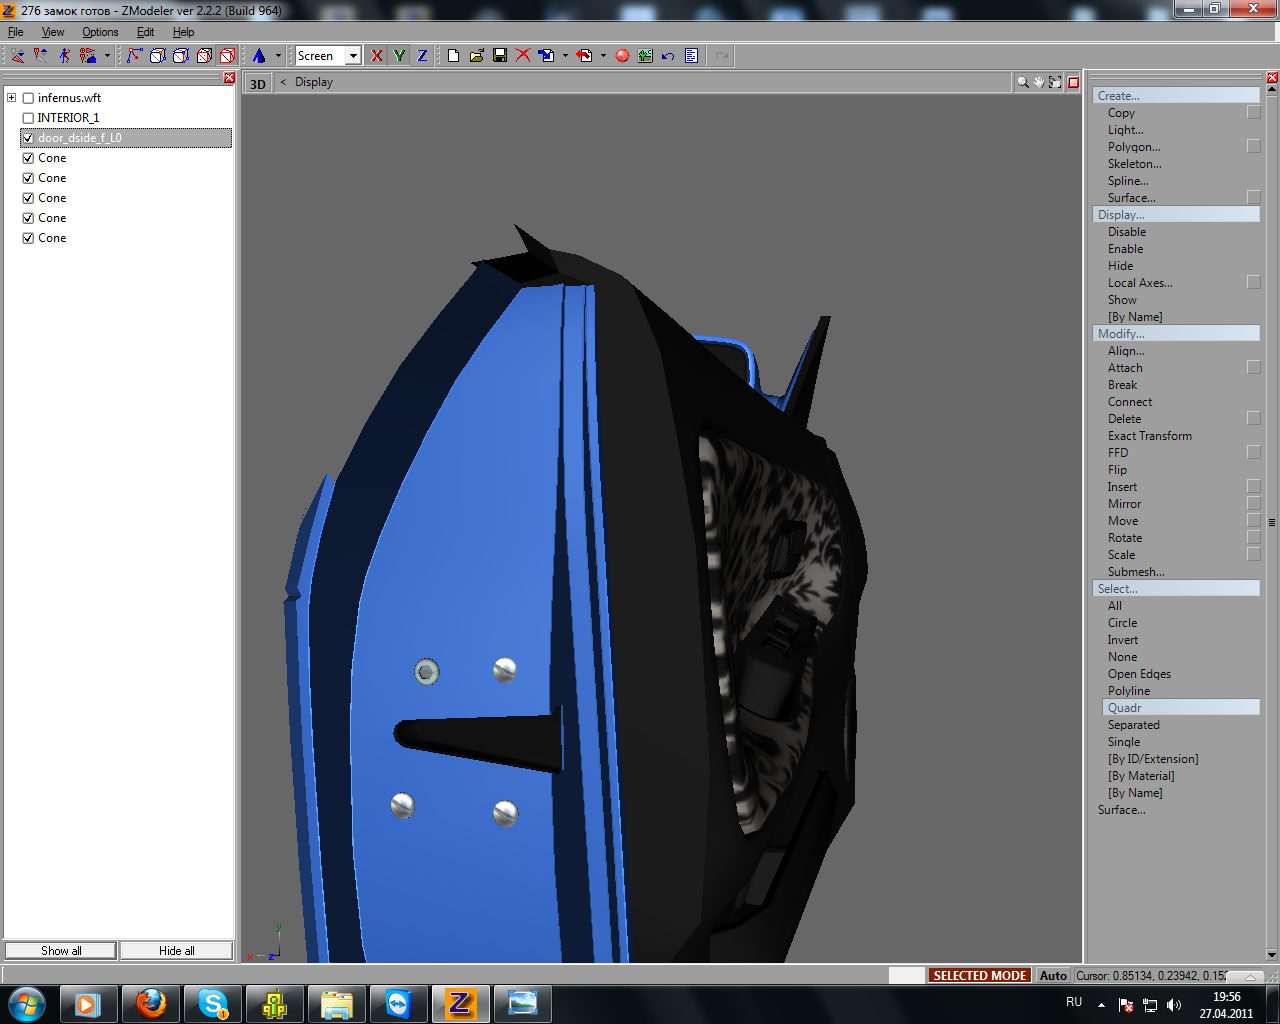The width and height of the screenshot is (1280, 1024).
Task: Click the New document icon
Action: (x=453, y=56)
